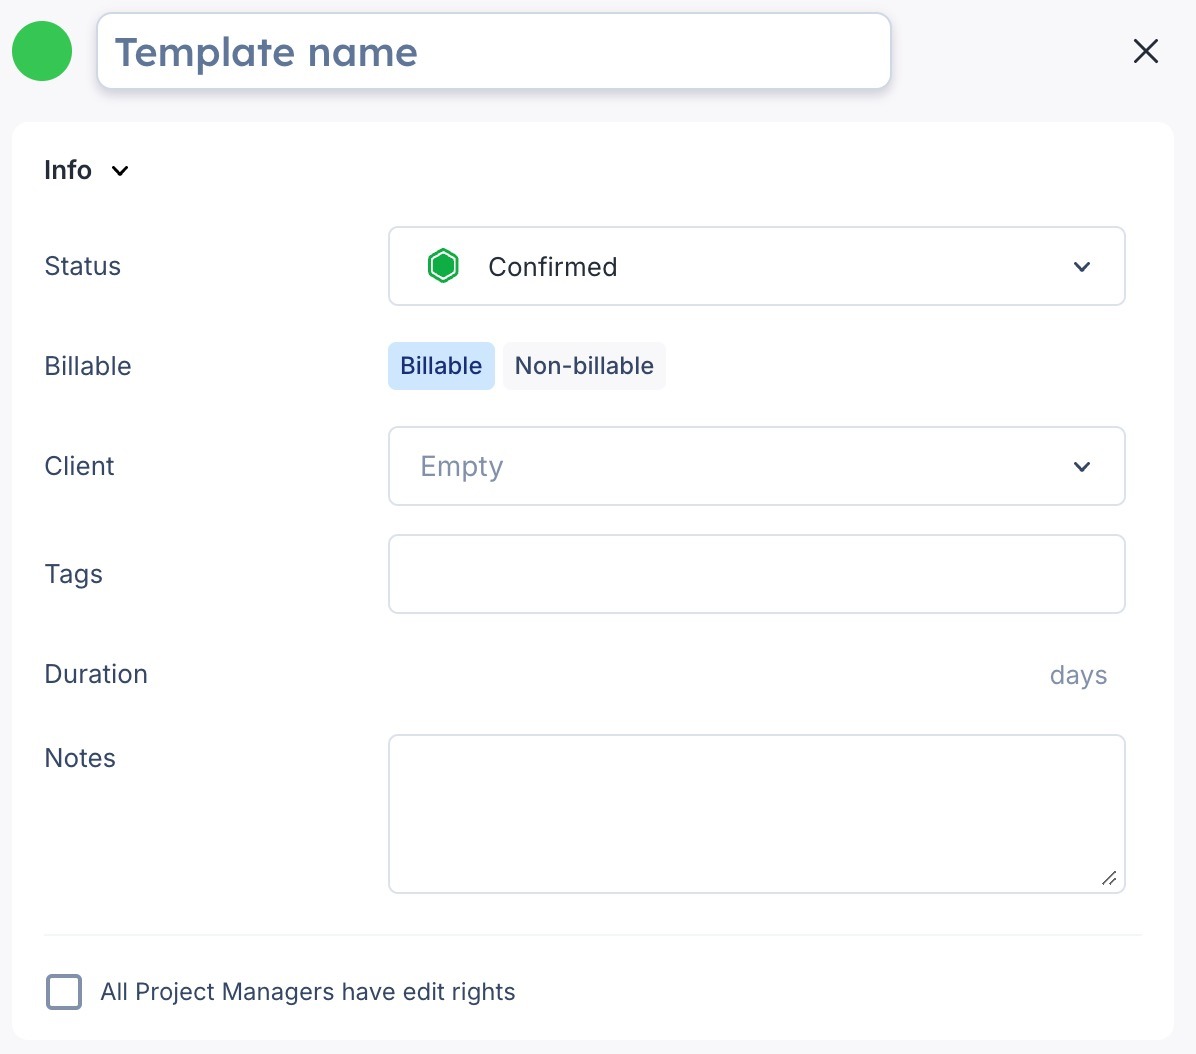Click the green Confirmed hexagon icon
The image size is (1196, 1054).
click(x=443, y=266)
